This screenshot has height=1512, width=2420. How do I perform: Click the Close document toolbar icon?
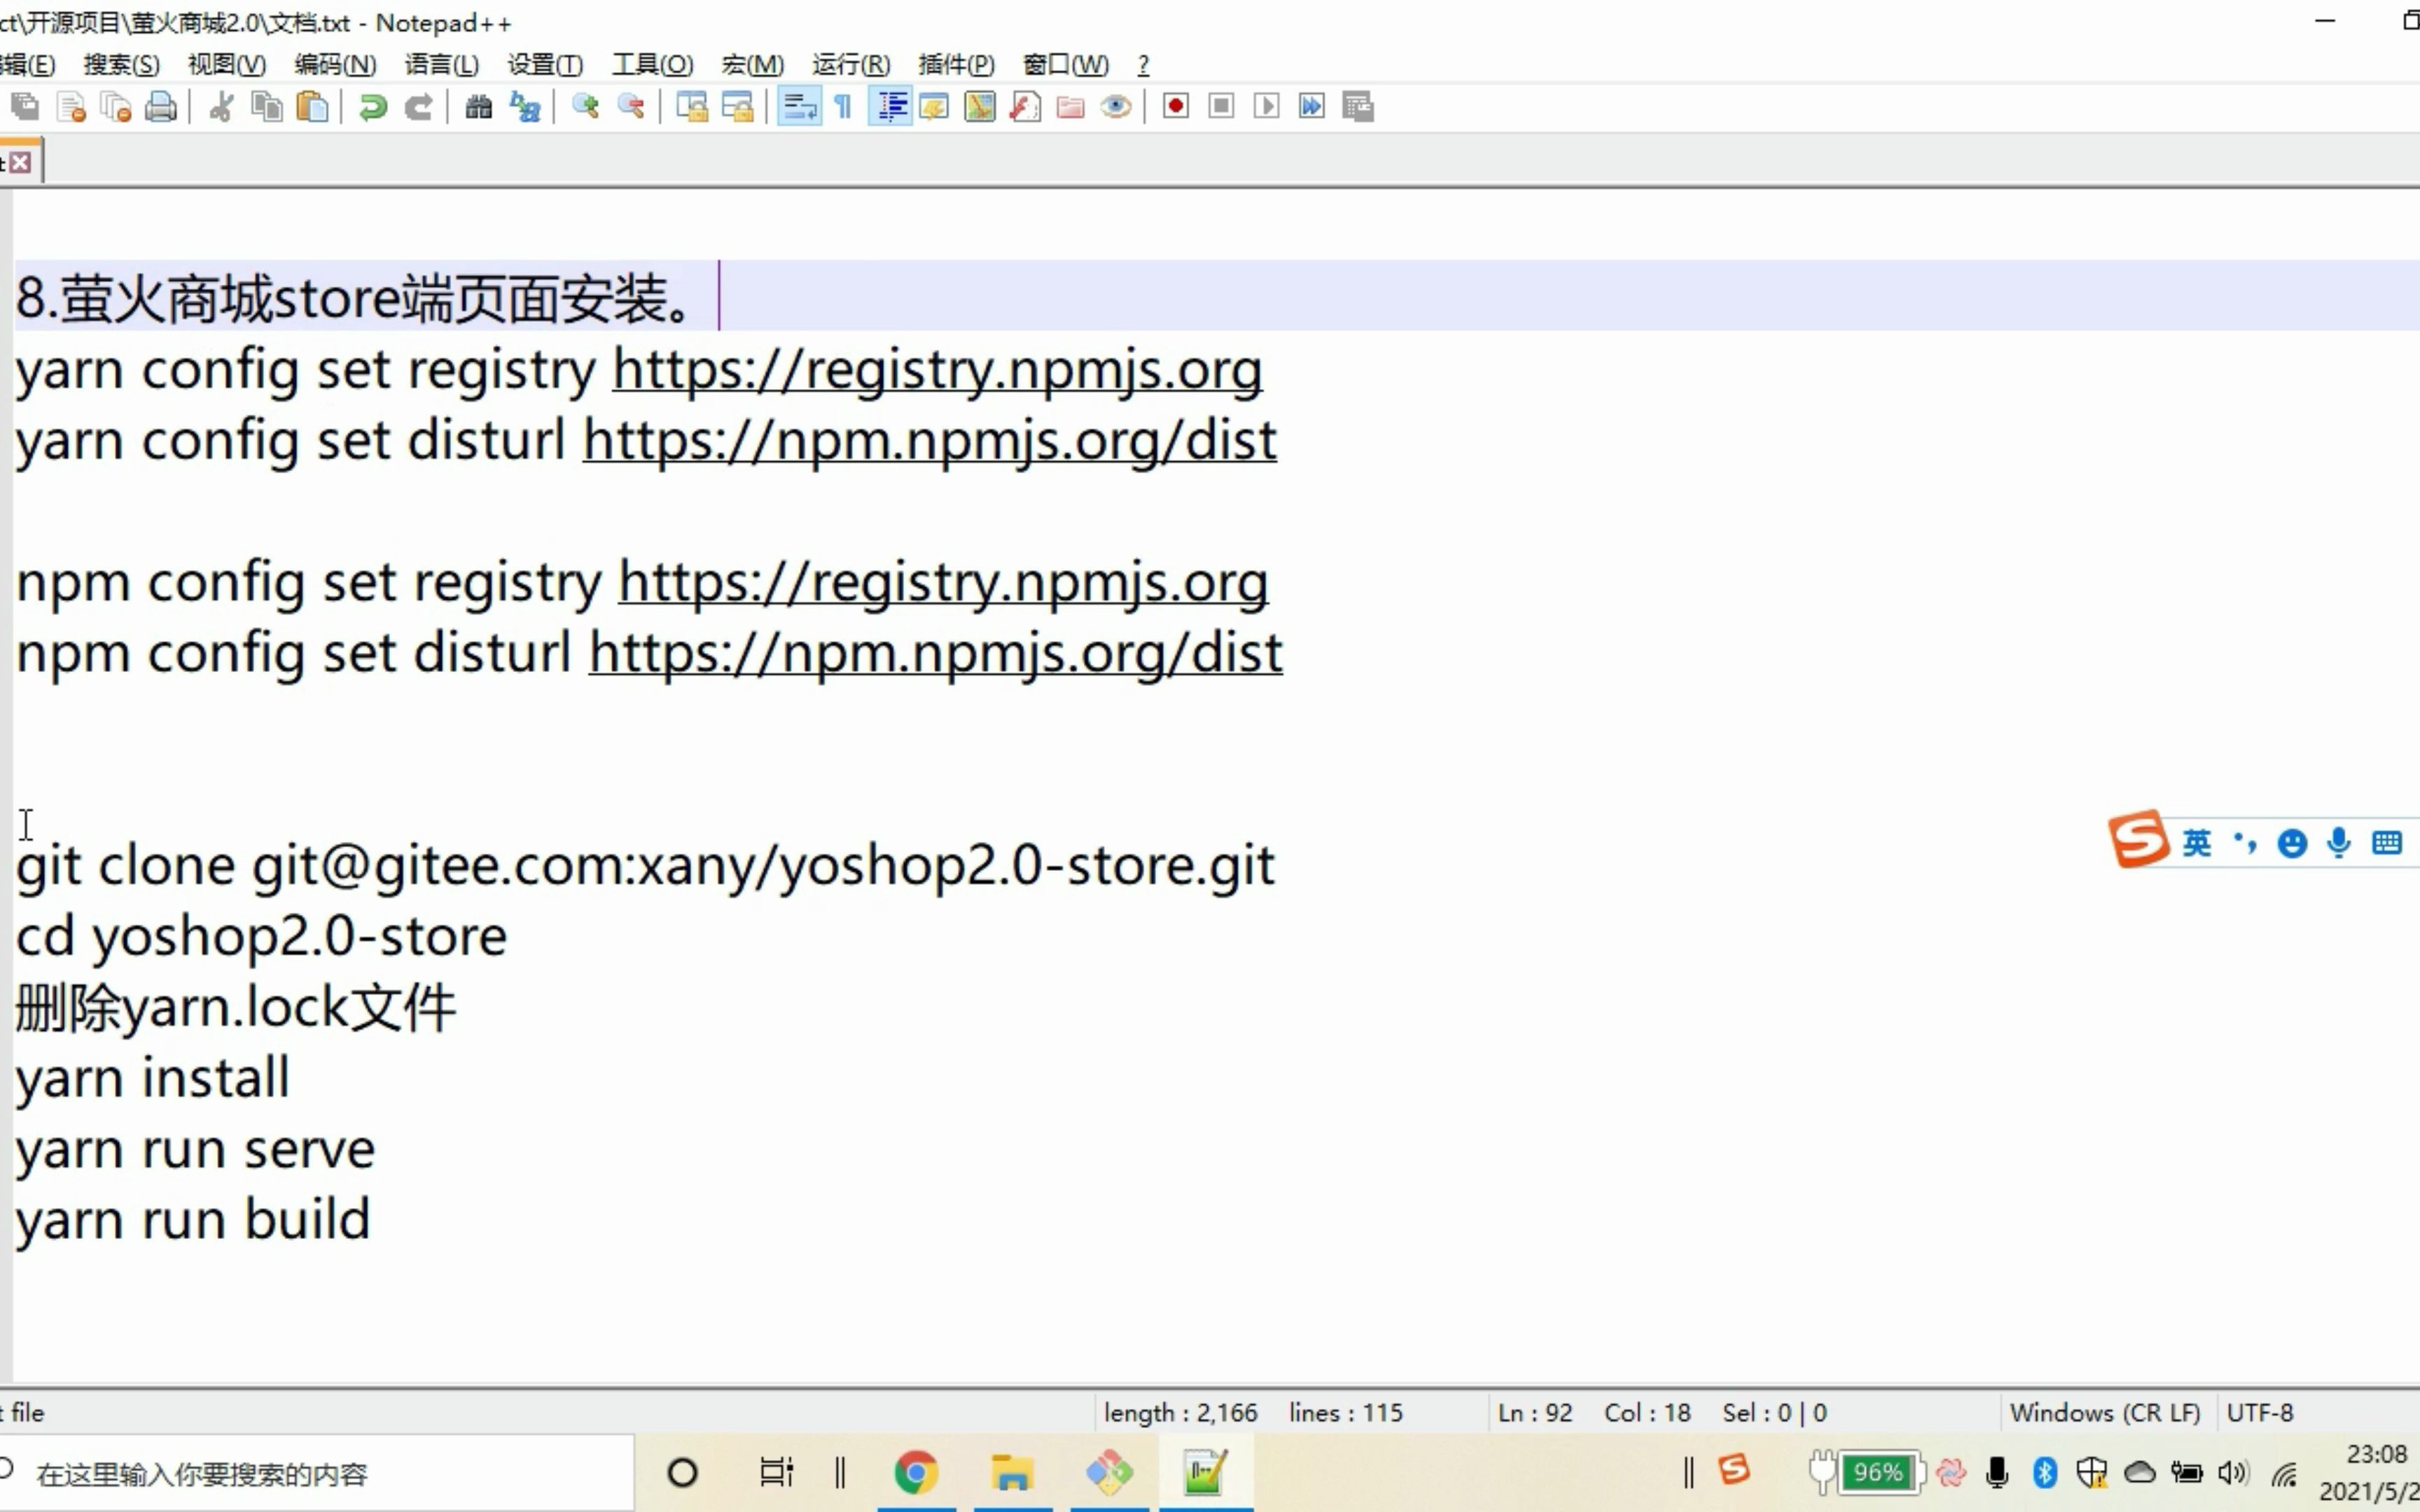pos(71,106)
